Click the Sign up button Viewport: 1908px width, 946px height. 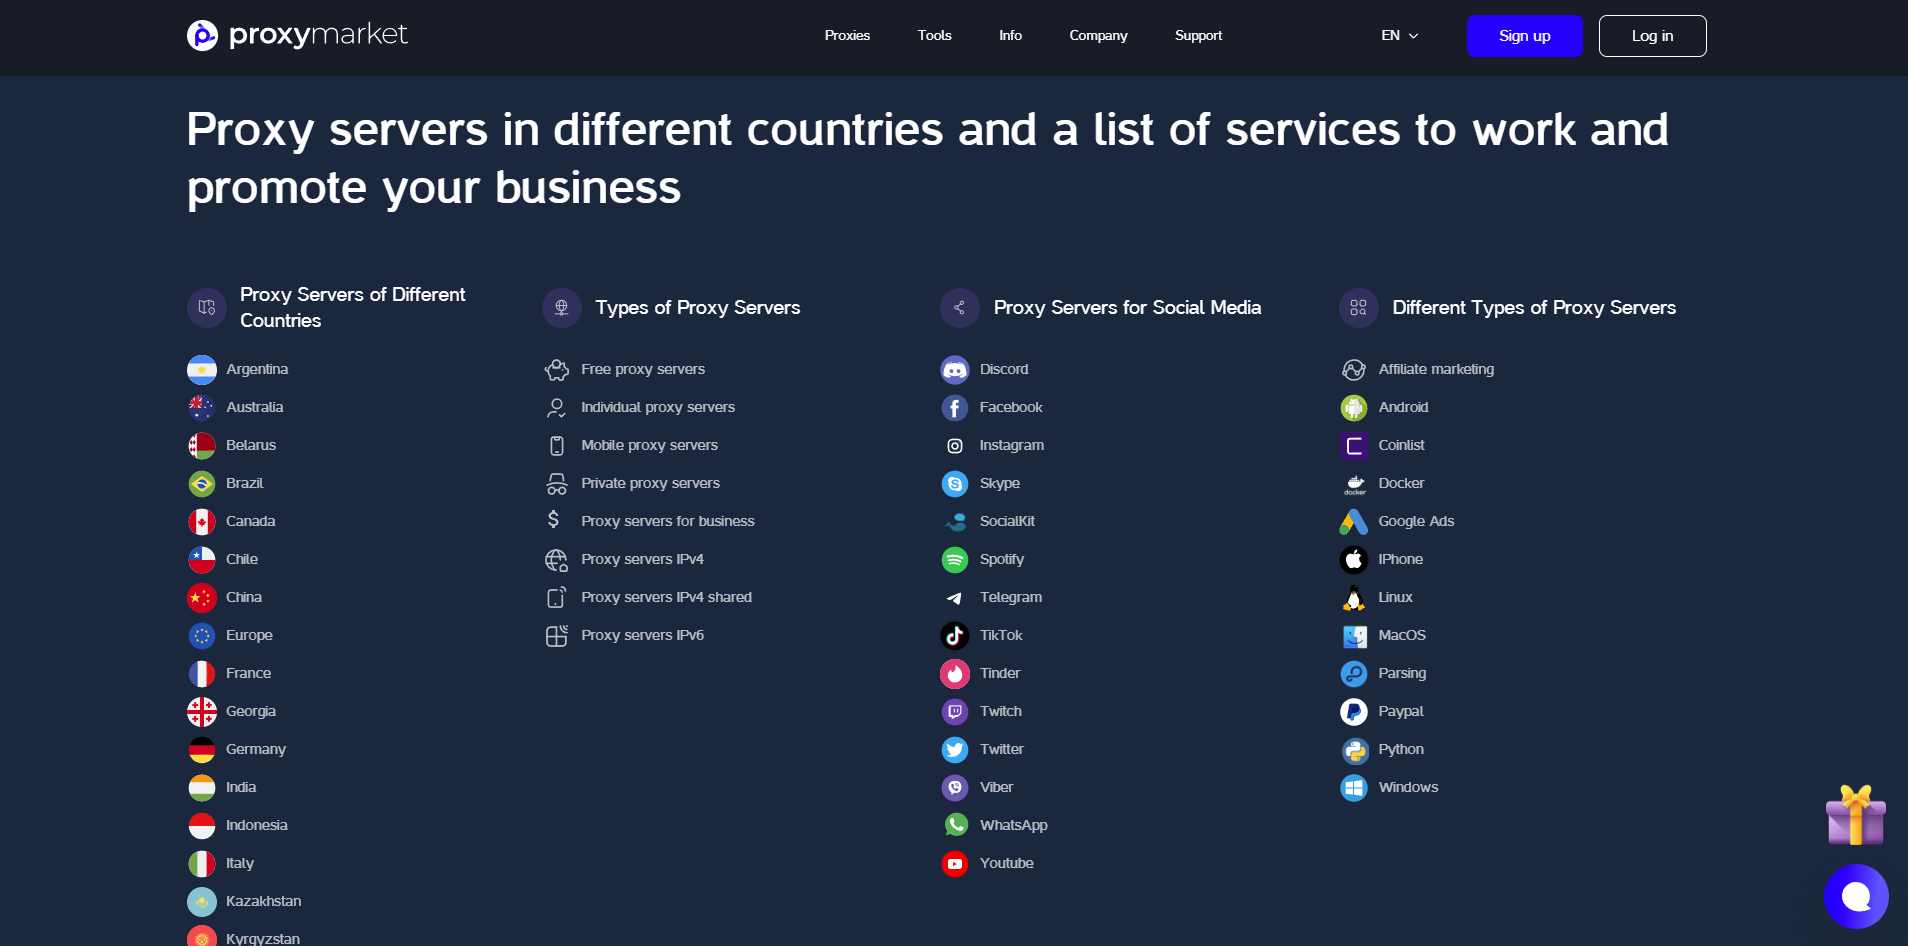1525,36
